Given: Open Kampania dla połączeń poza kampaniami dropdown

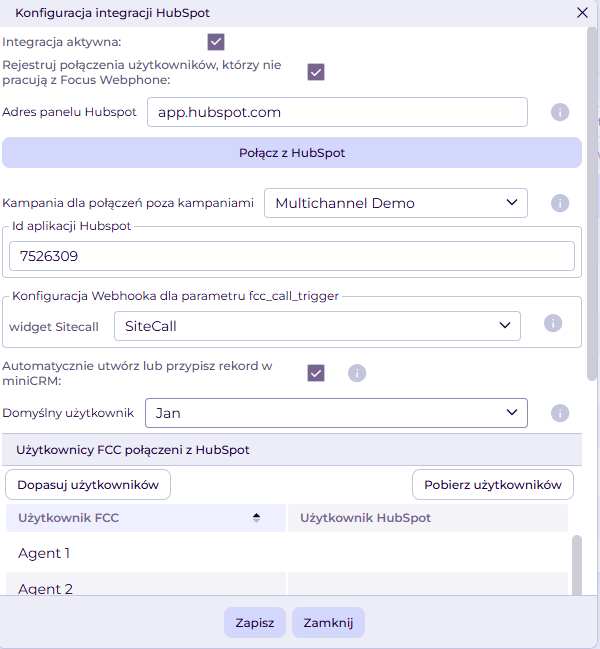Looking at the screenshot, I should coord(396,203).
